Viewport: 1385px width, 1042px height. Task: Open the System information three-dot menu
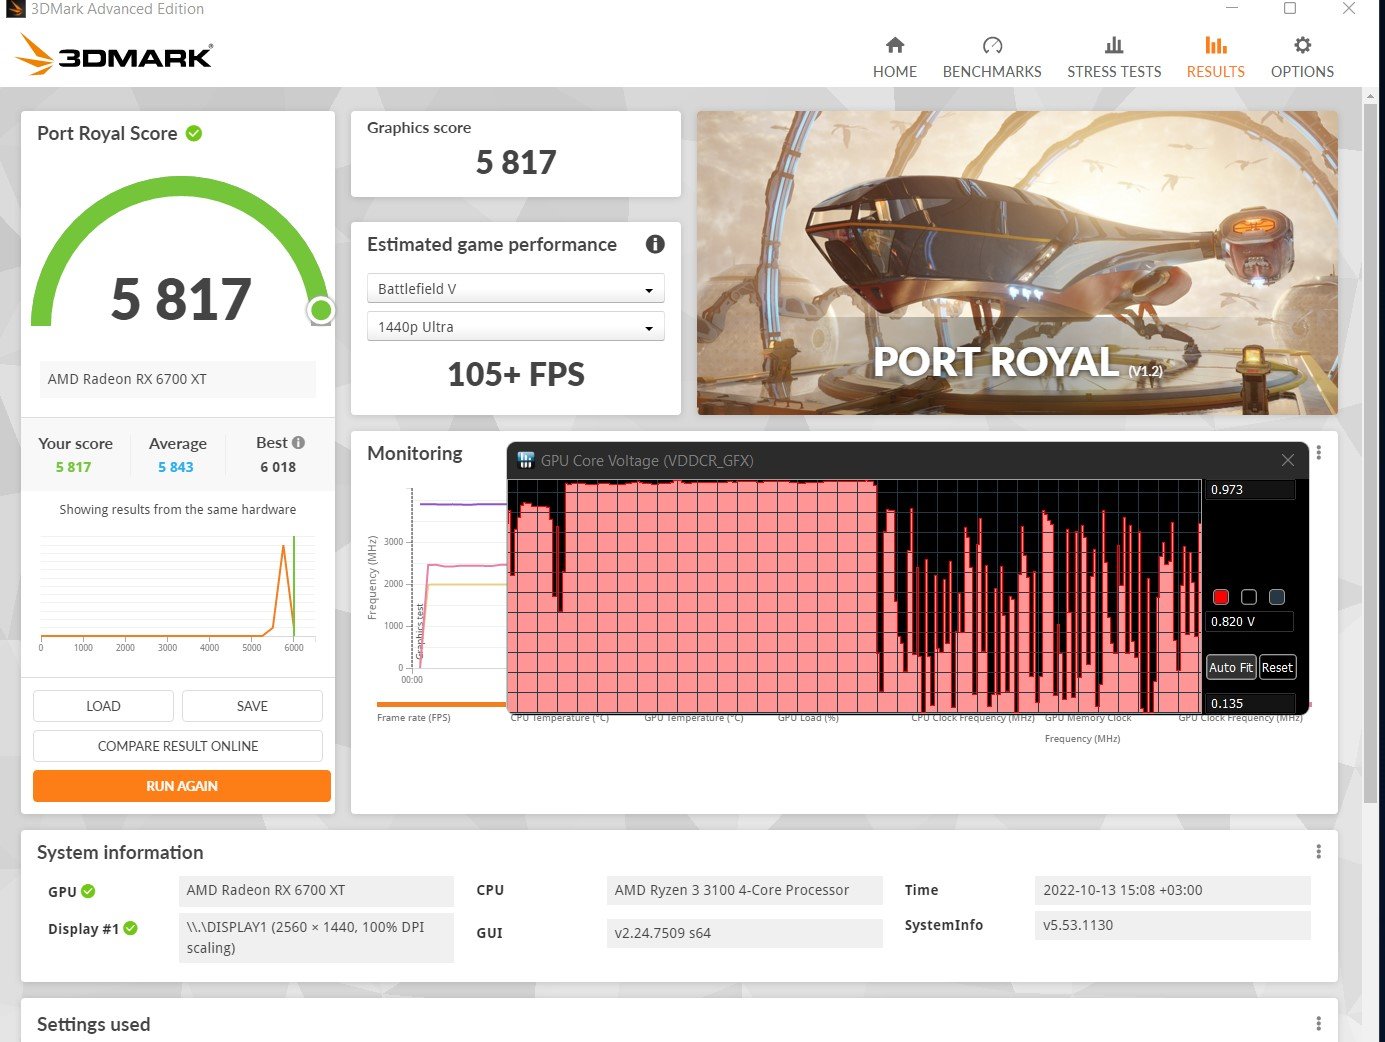[1318, 852]
